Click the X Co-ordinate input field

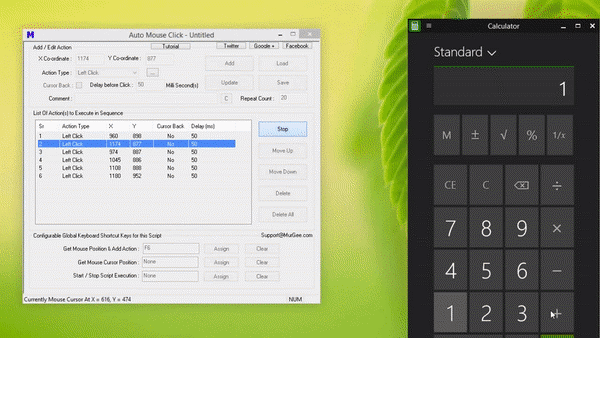pos(90,59)
